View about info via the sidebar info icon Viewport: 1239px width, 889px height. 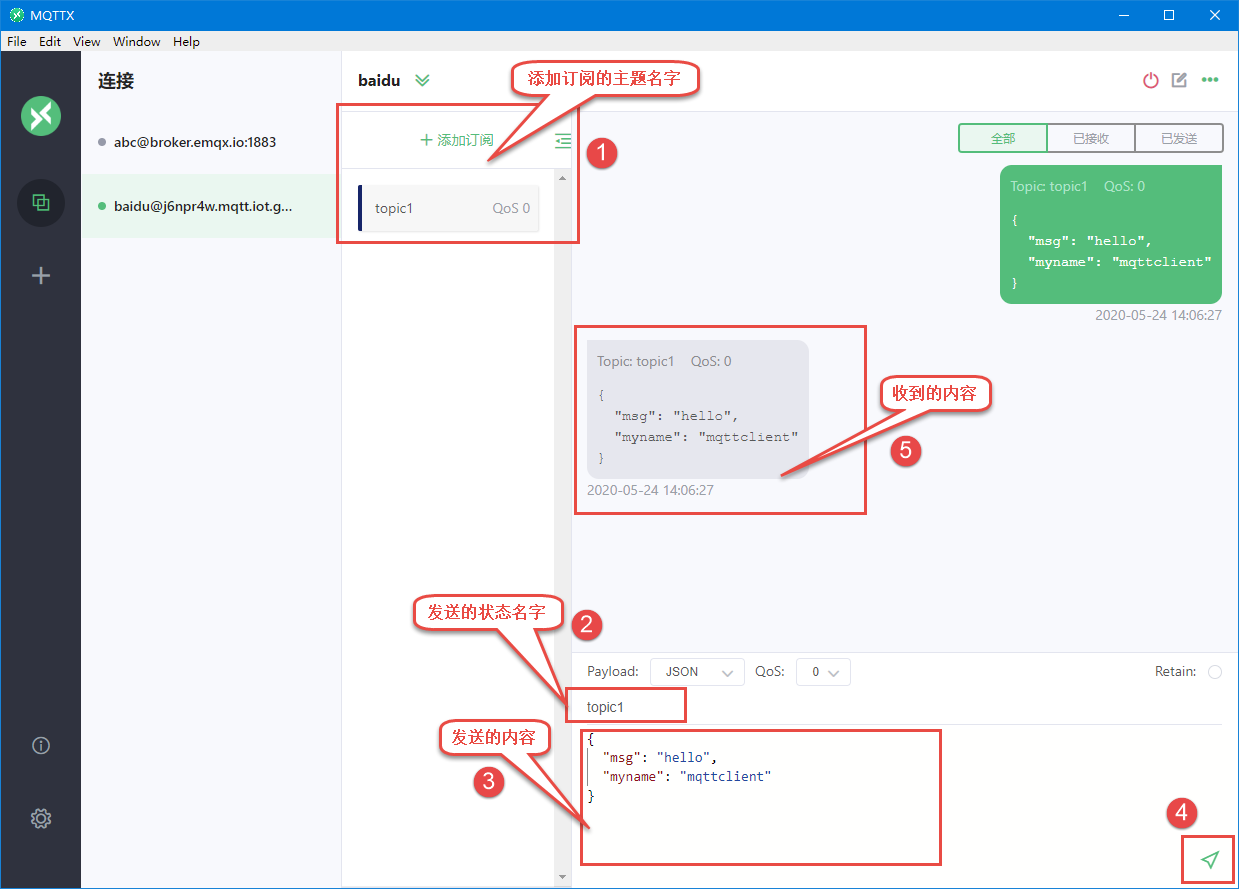[40, 745]
